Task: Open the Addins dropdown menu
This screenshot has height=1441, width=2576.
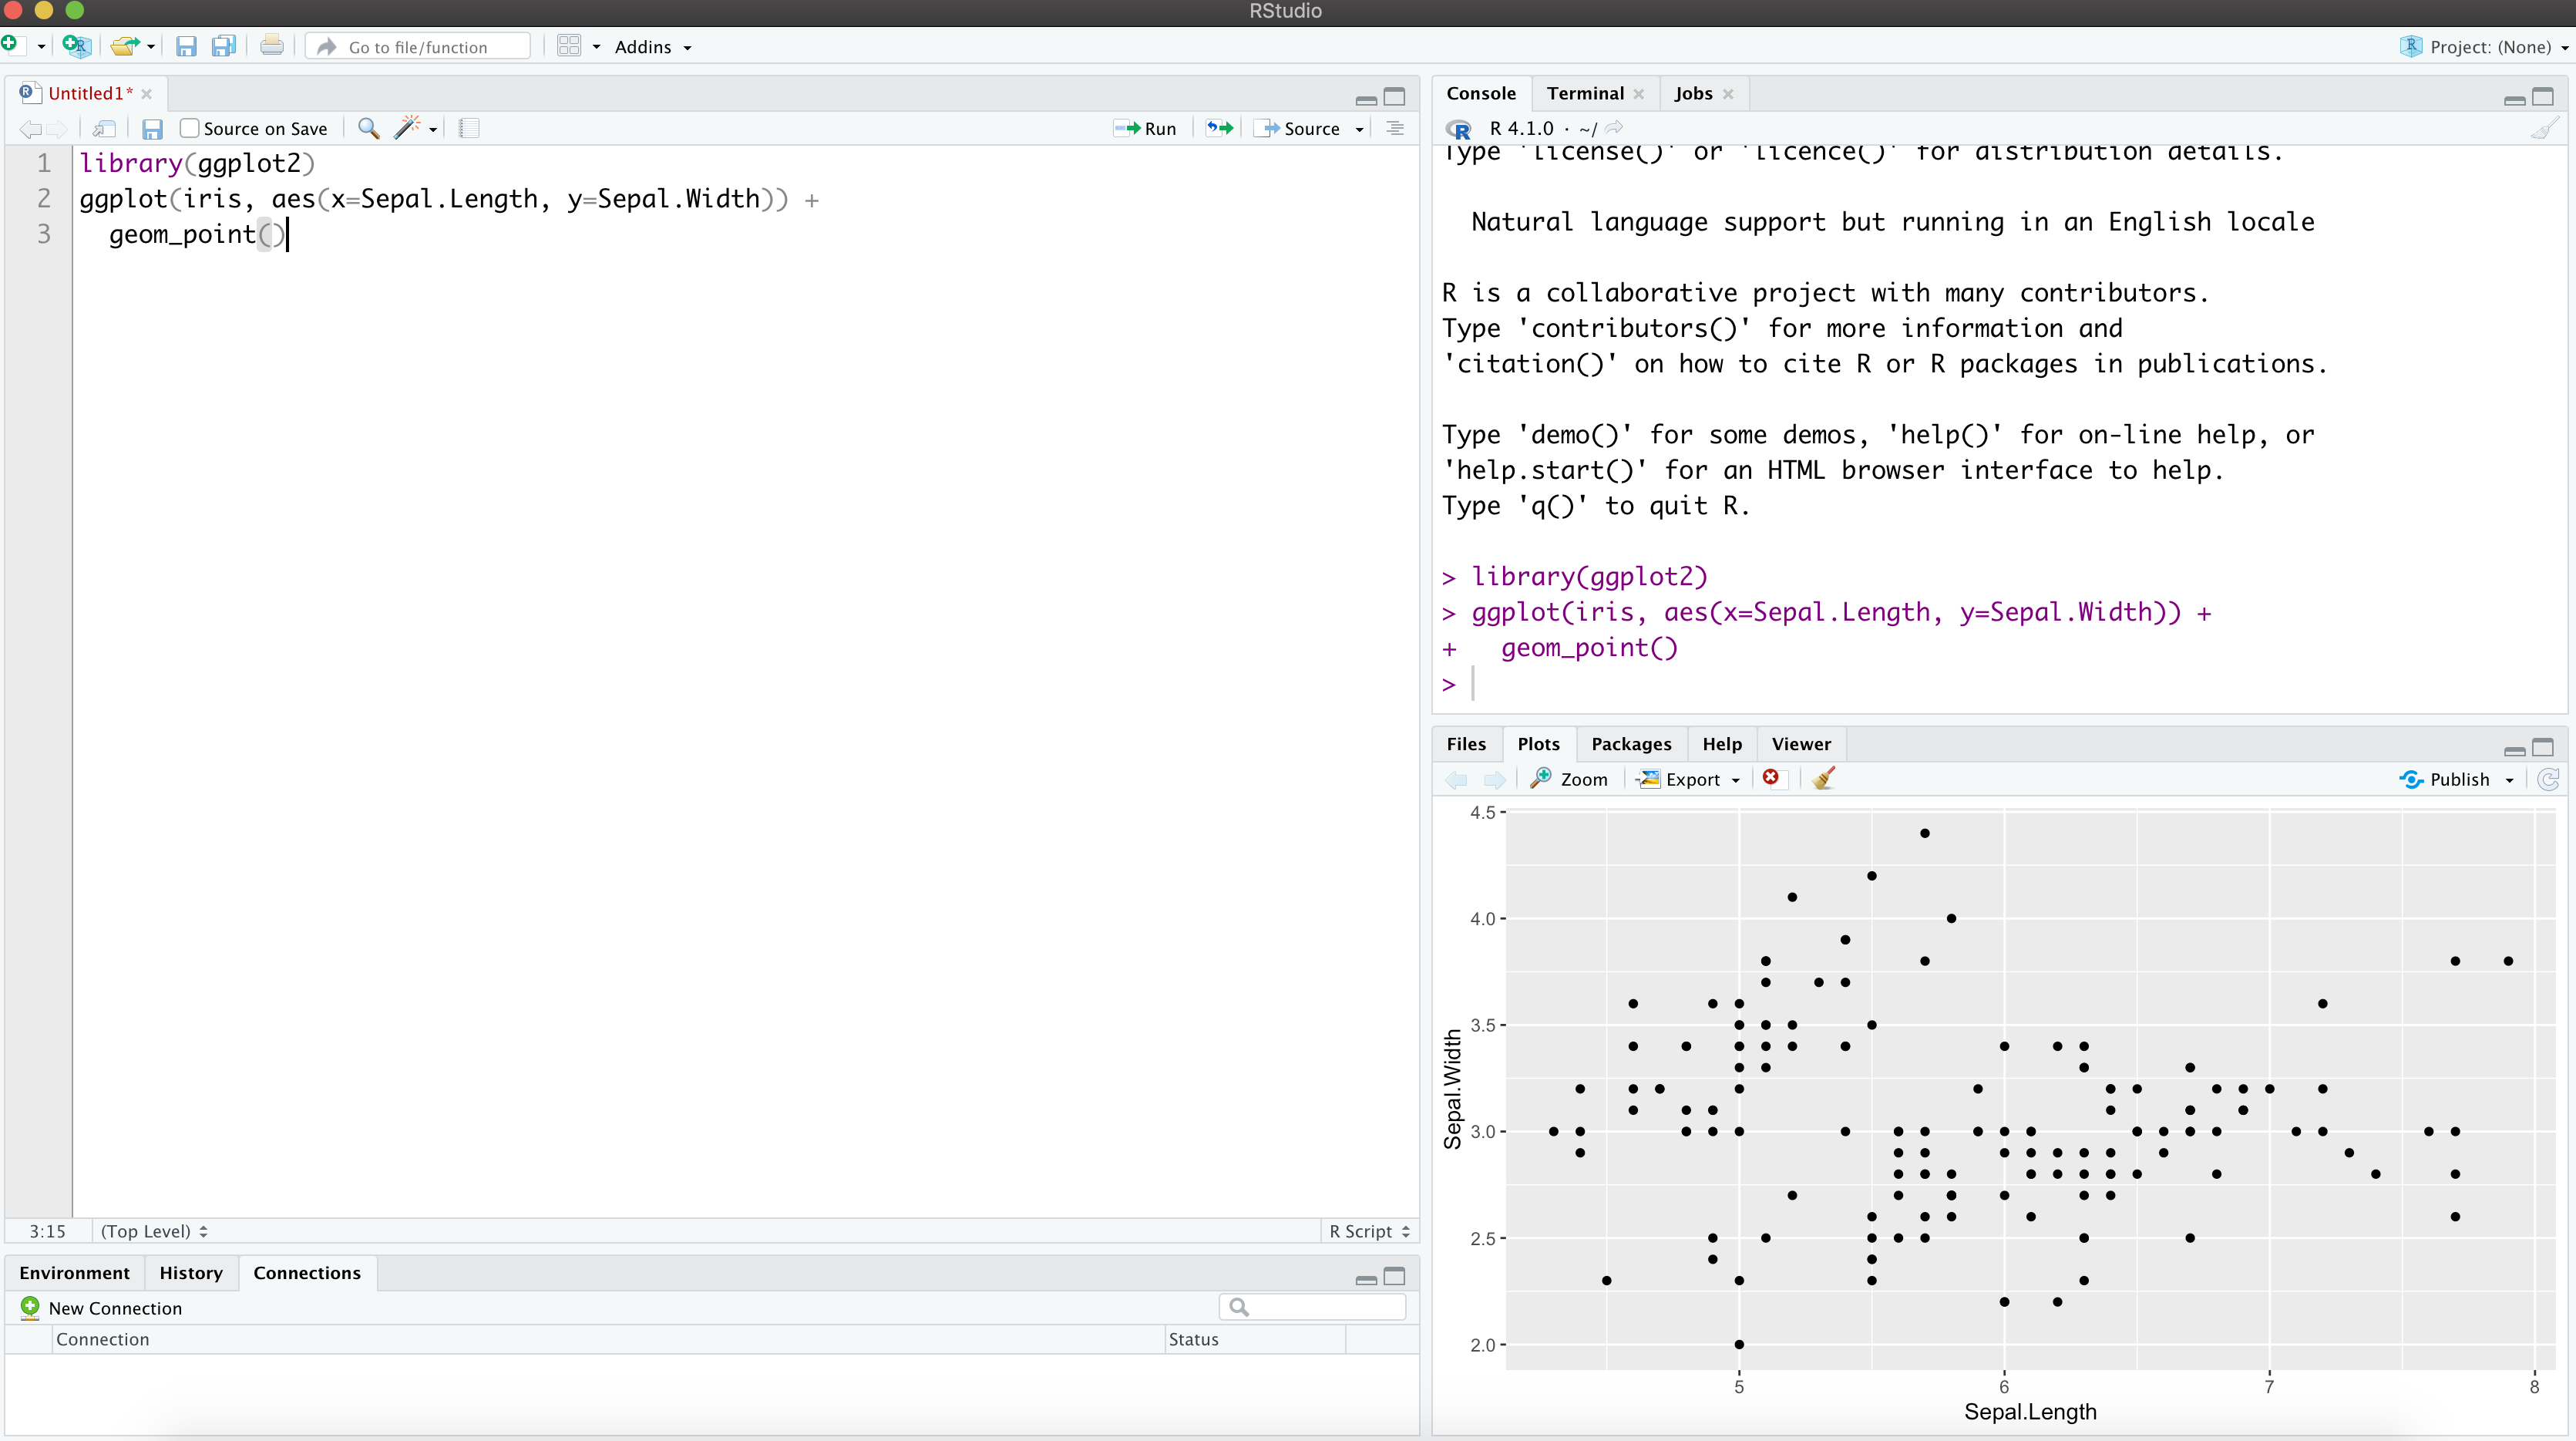Action: [x=652, y=47]
